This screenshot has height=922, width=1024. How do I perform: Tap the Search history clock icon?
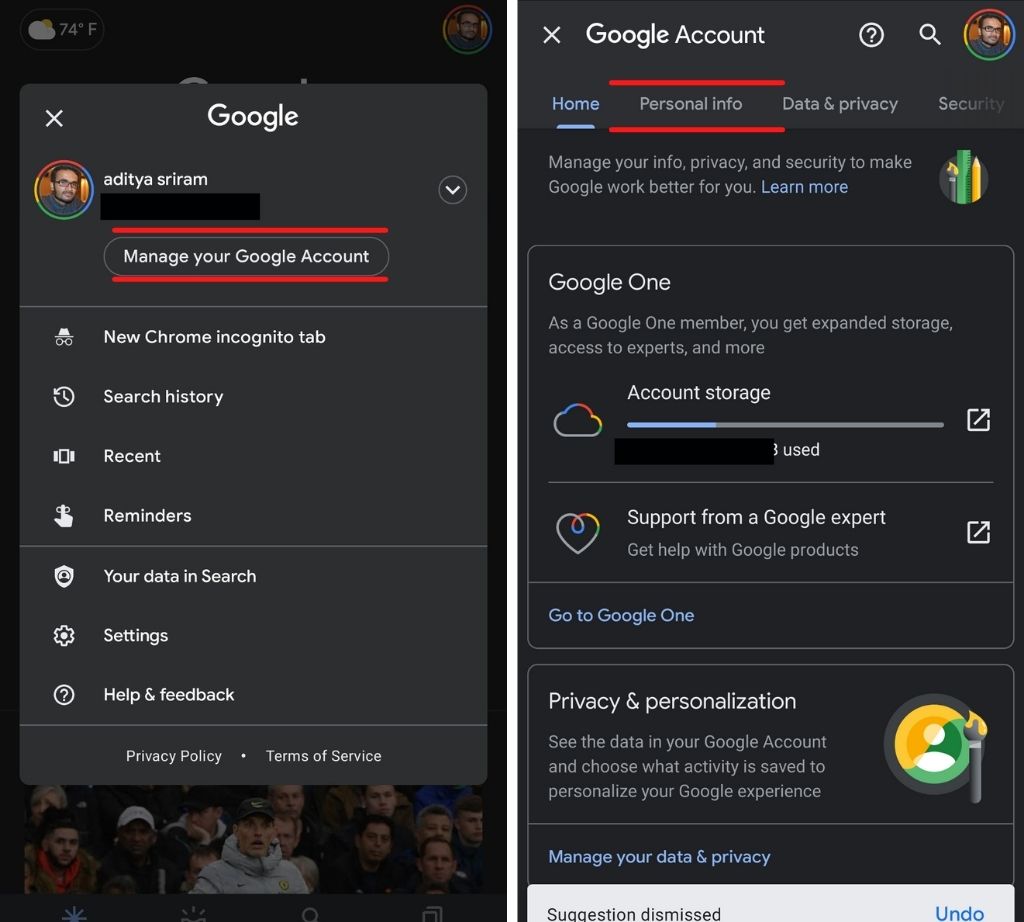[64, 397]
